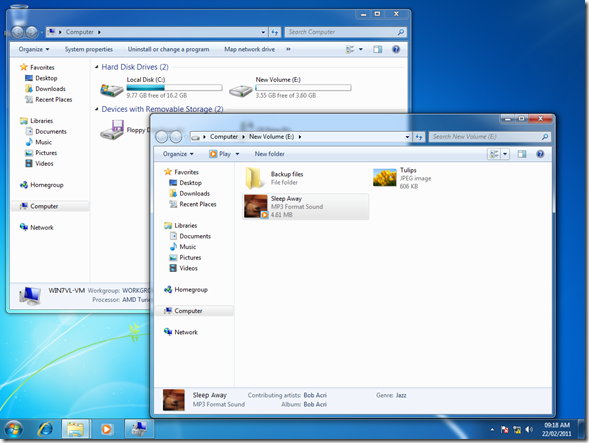Click the Help icon in New Volume window toolbar
The width and height of the screenshot is (589, 443).
tap(540, 154)
